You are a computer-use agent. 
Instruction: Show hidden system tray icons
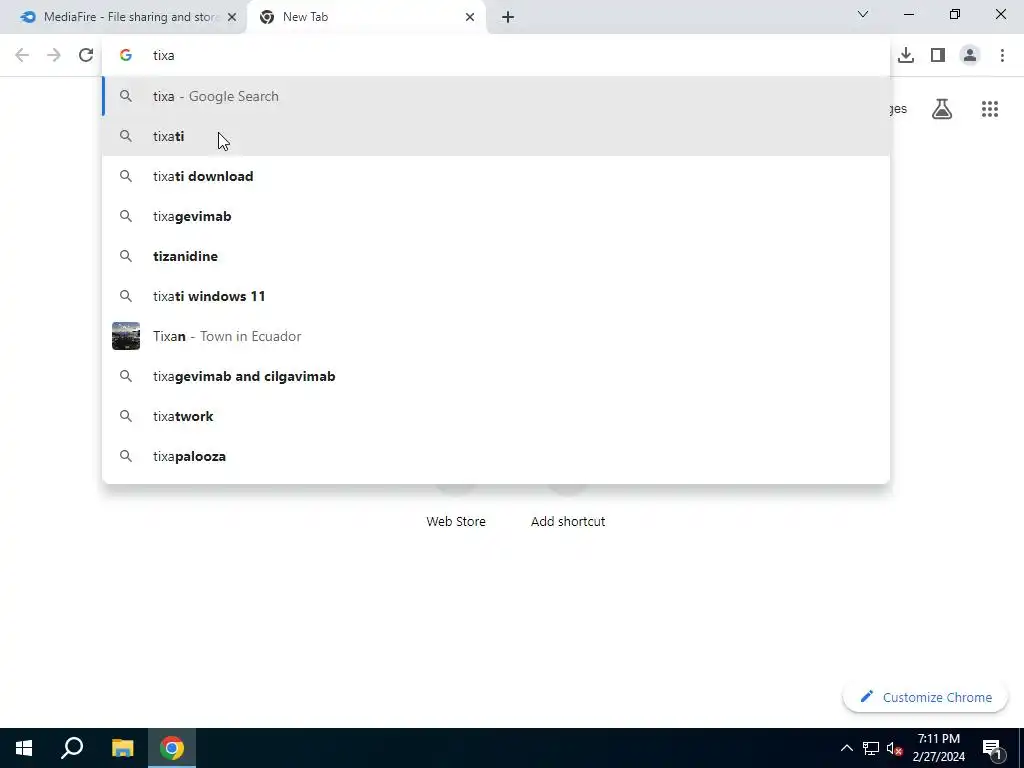(846, 748)
